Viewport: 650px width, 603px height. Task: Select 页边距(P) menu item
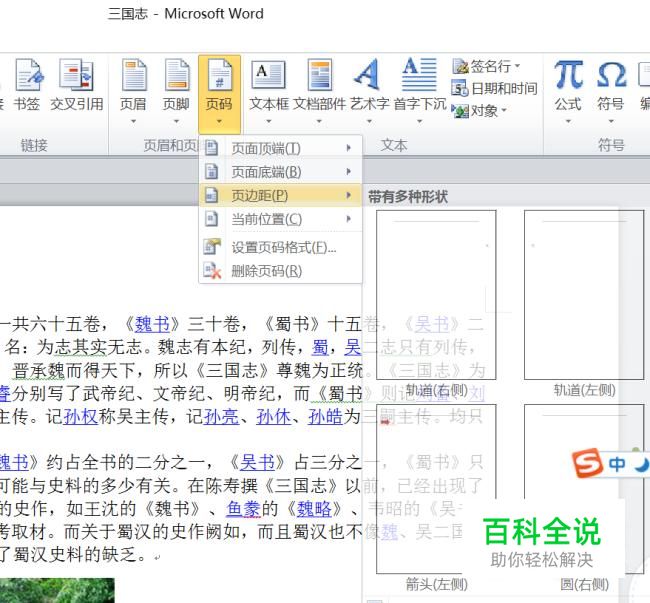(x=280, y=195)
